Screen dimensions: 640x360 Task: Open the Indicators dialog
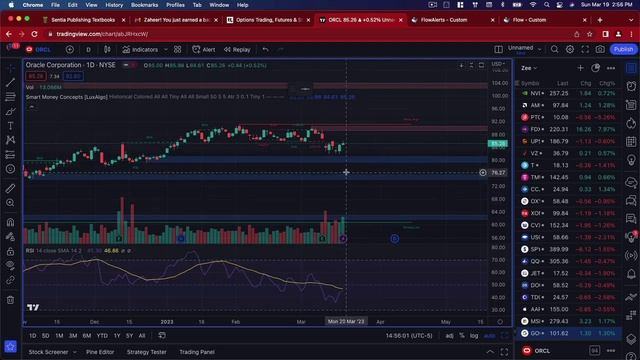pyautogui.click(x=140, y=49)
